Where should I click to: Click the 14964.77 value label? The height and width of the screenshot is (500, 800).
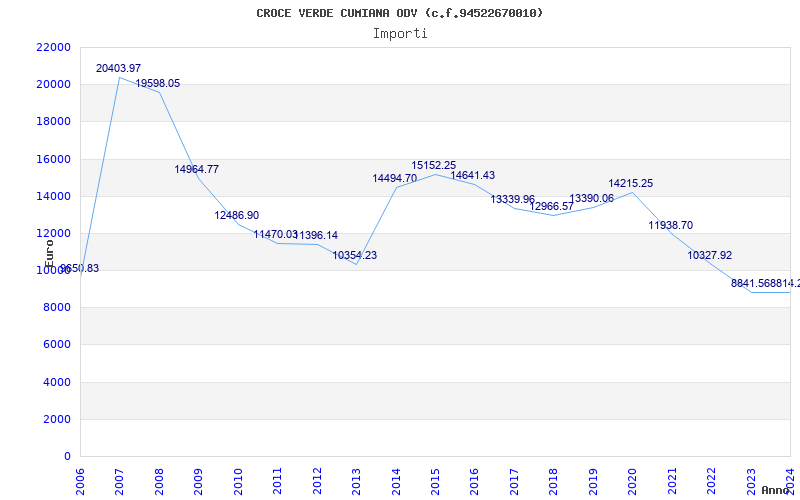pos(196,169)
